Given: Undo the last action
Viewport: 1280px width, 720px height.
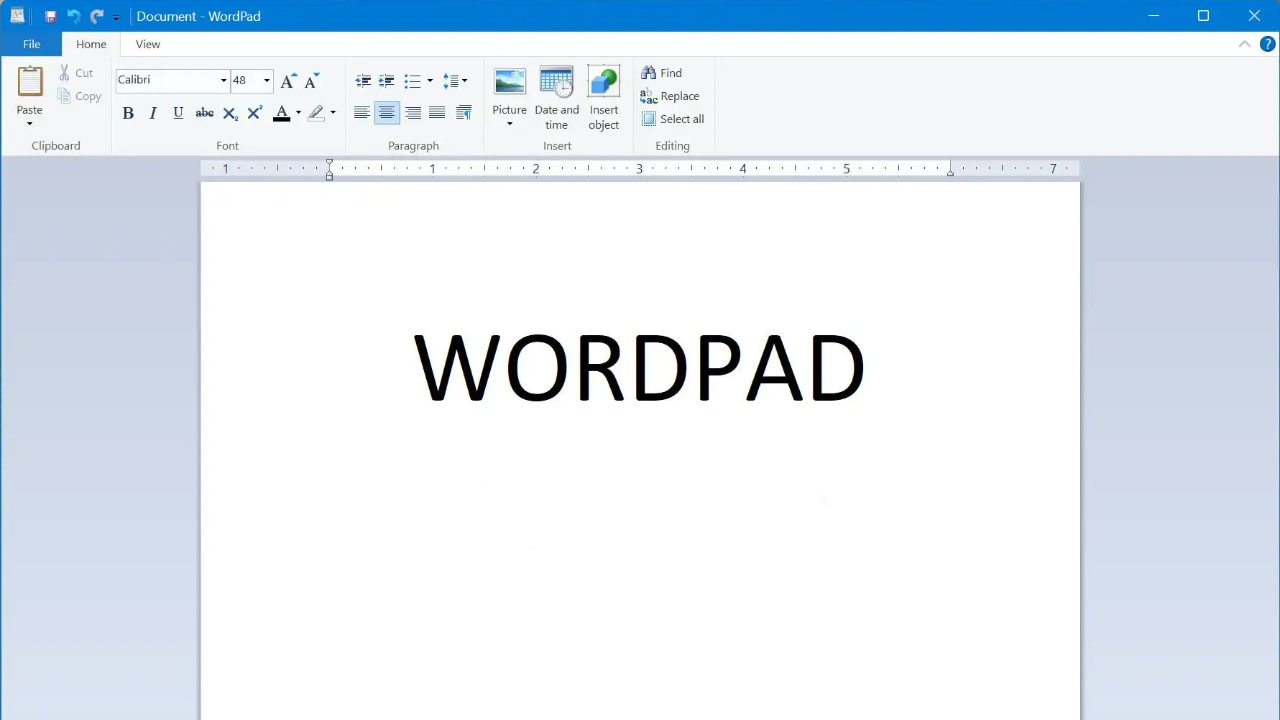Looking at the screenshot, I should point(73,16).
